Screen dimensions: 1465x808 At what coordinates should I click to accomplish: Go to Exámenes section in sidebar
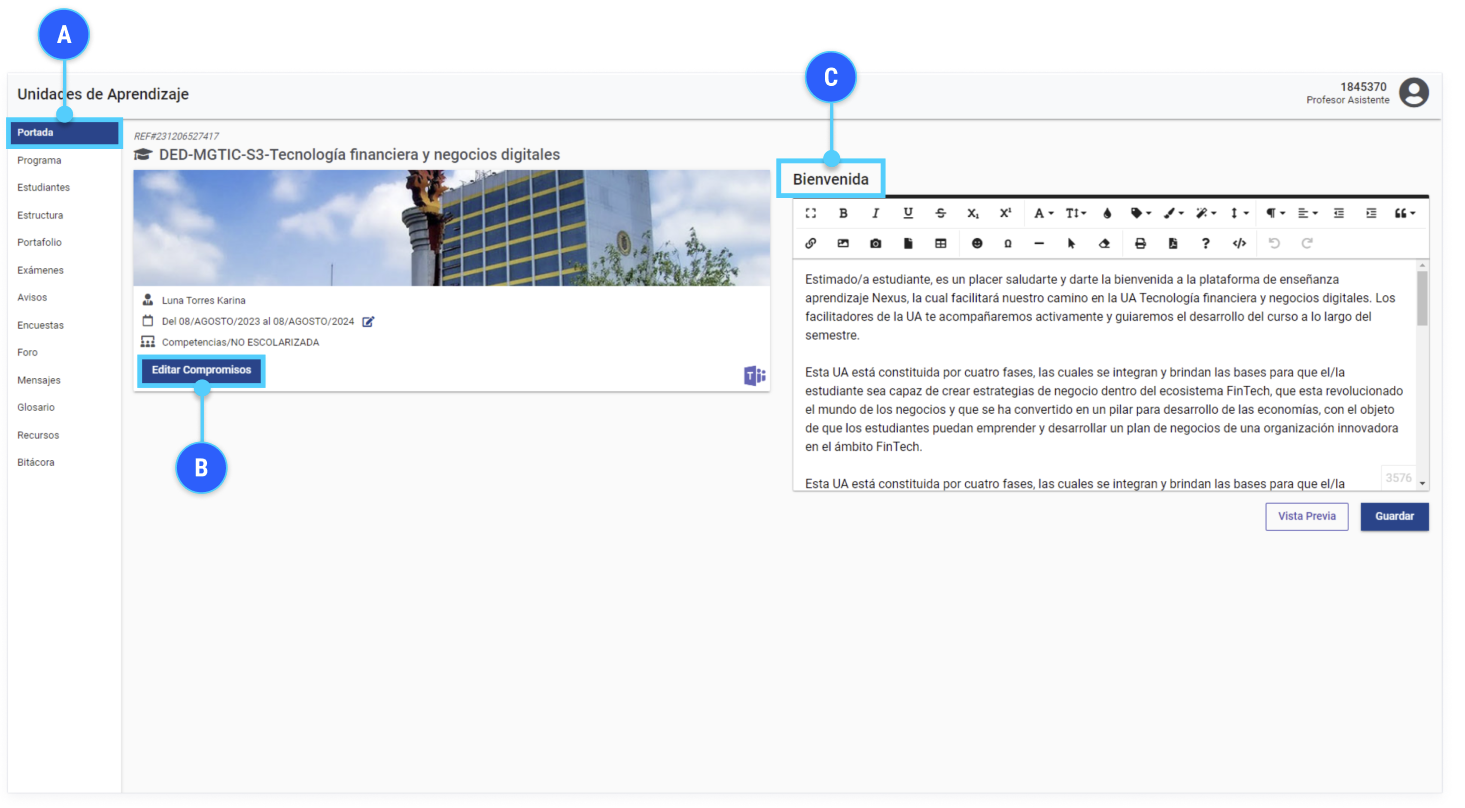click(40, 270)
